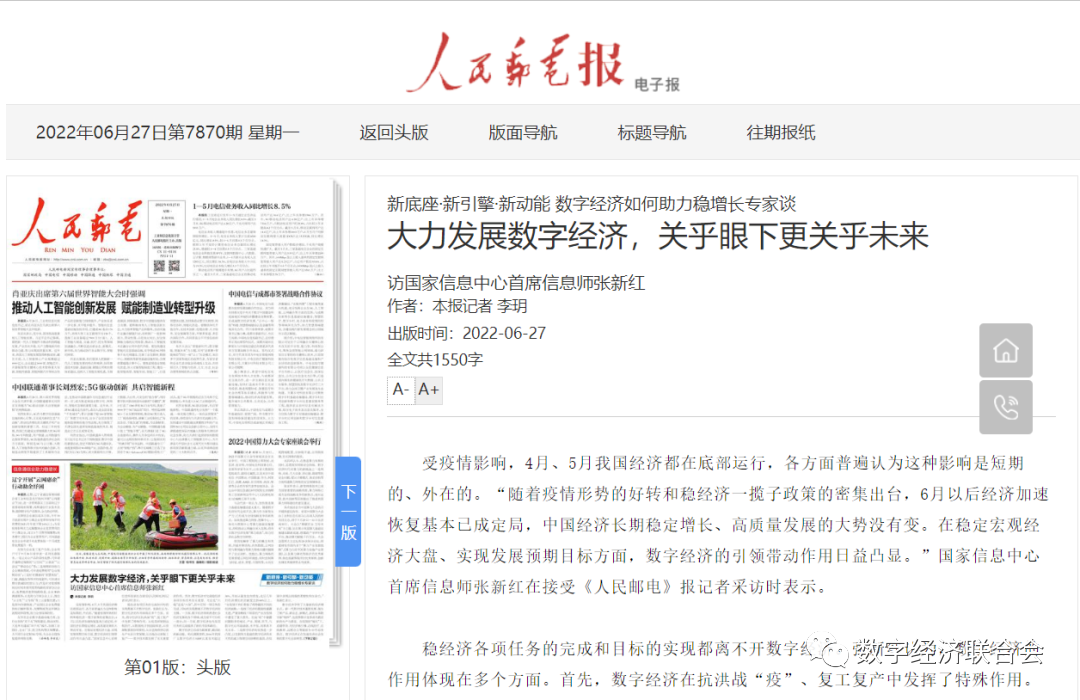
Task: Click the 数字经济联合会 circular watermark logo
Action: coord(833,652)
